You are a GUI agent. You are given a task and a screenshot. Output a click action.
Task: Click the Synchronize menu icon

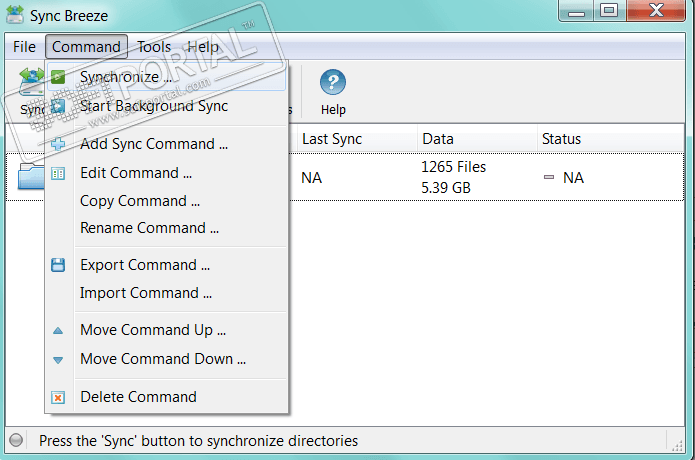[x=59, y=77]
